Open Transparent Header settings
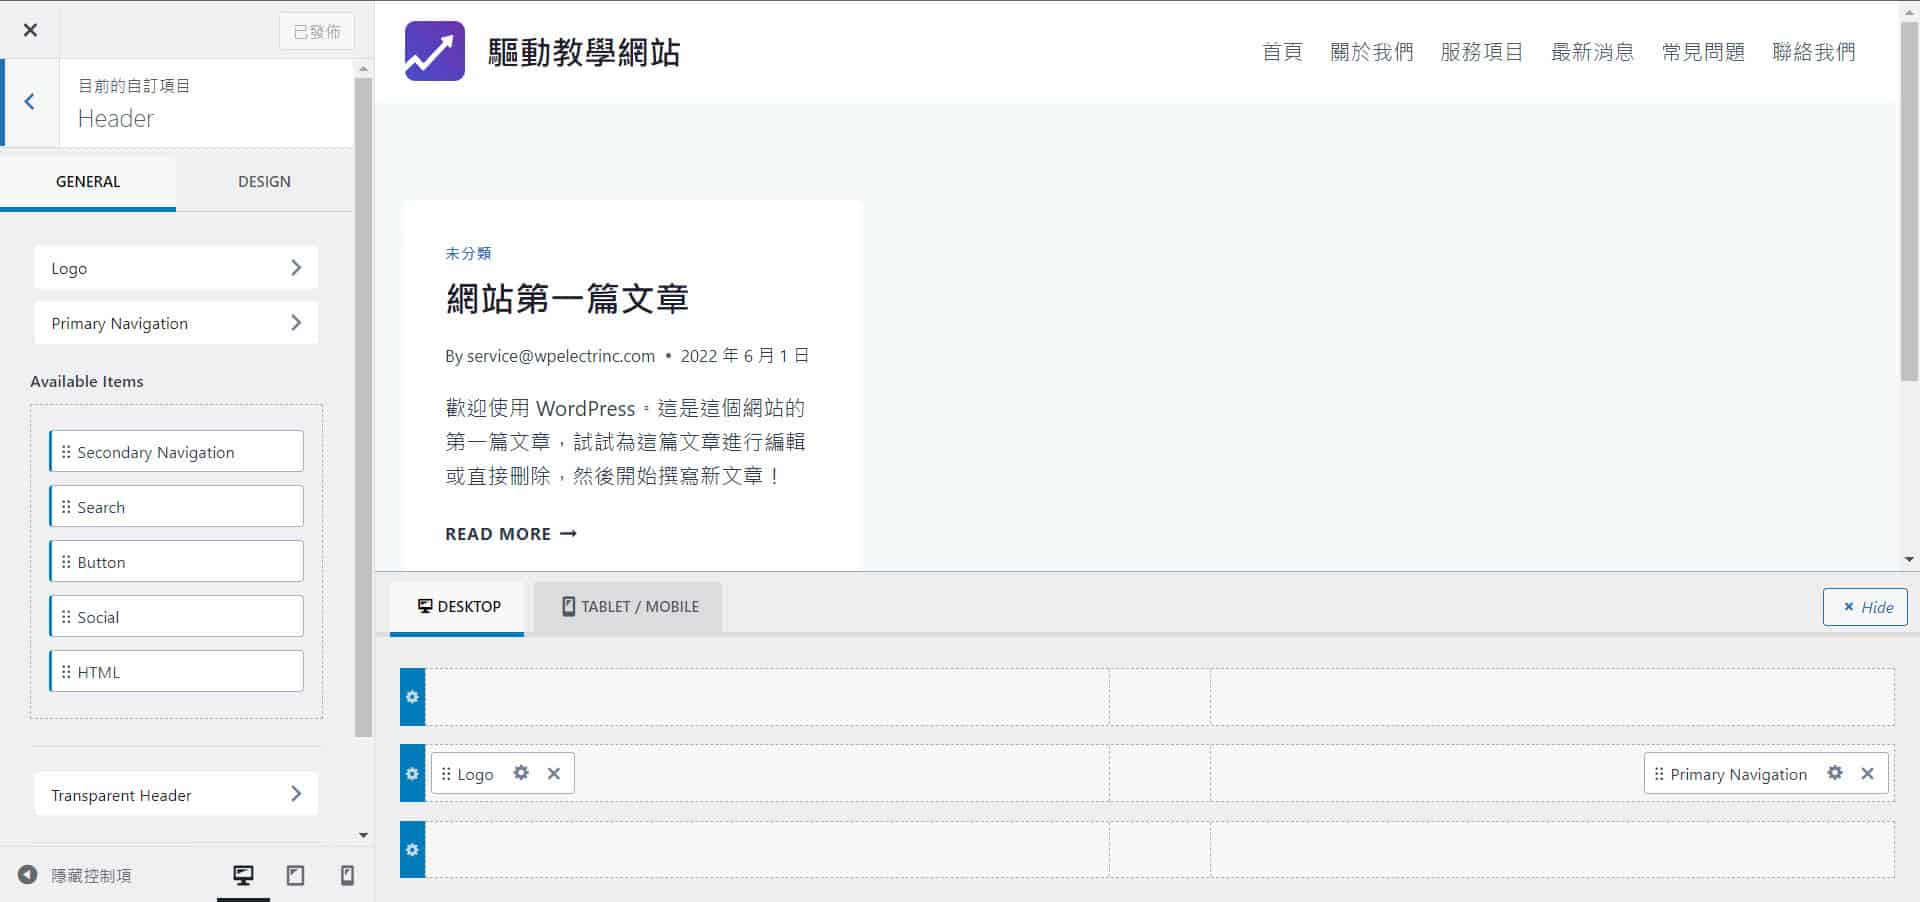Viewport: 1920px width, 902px height. point(176,795)
